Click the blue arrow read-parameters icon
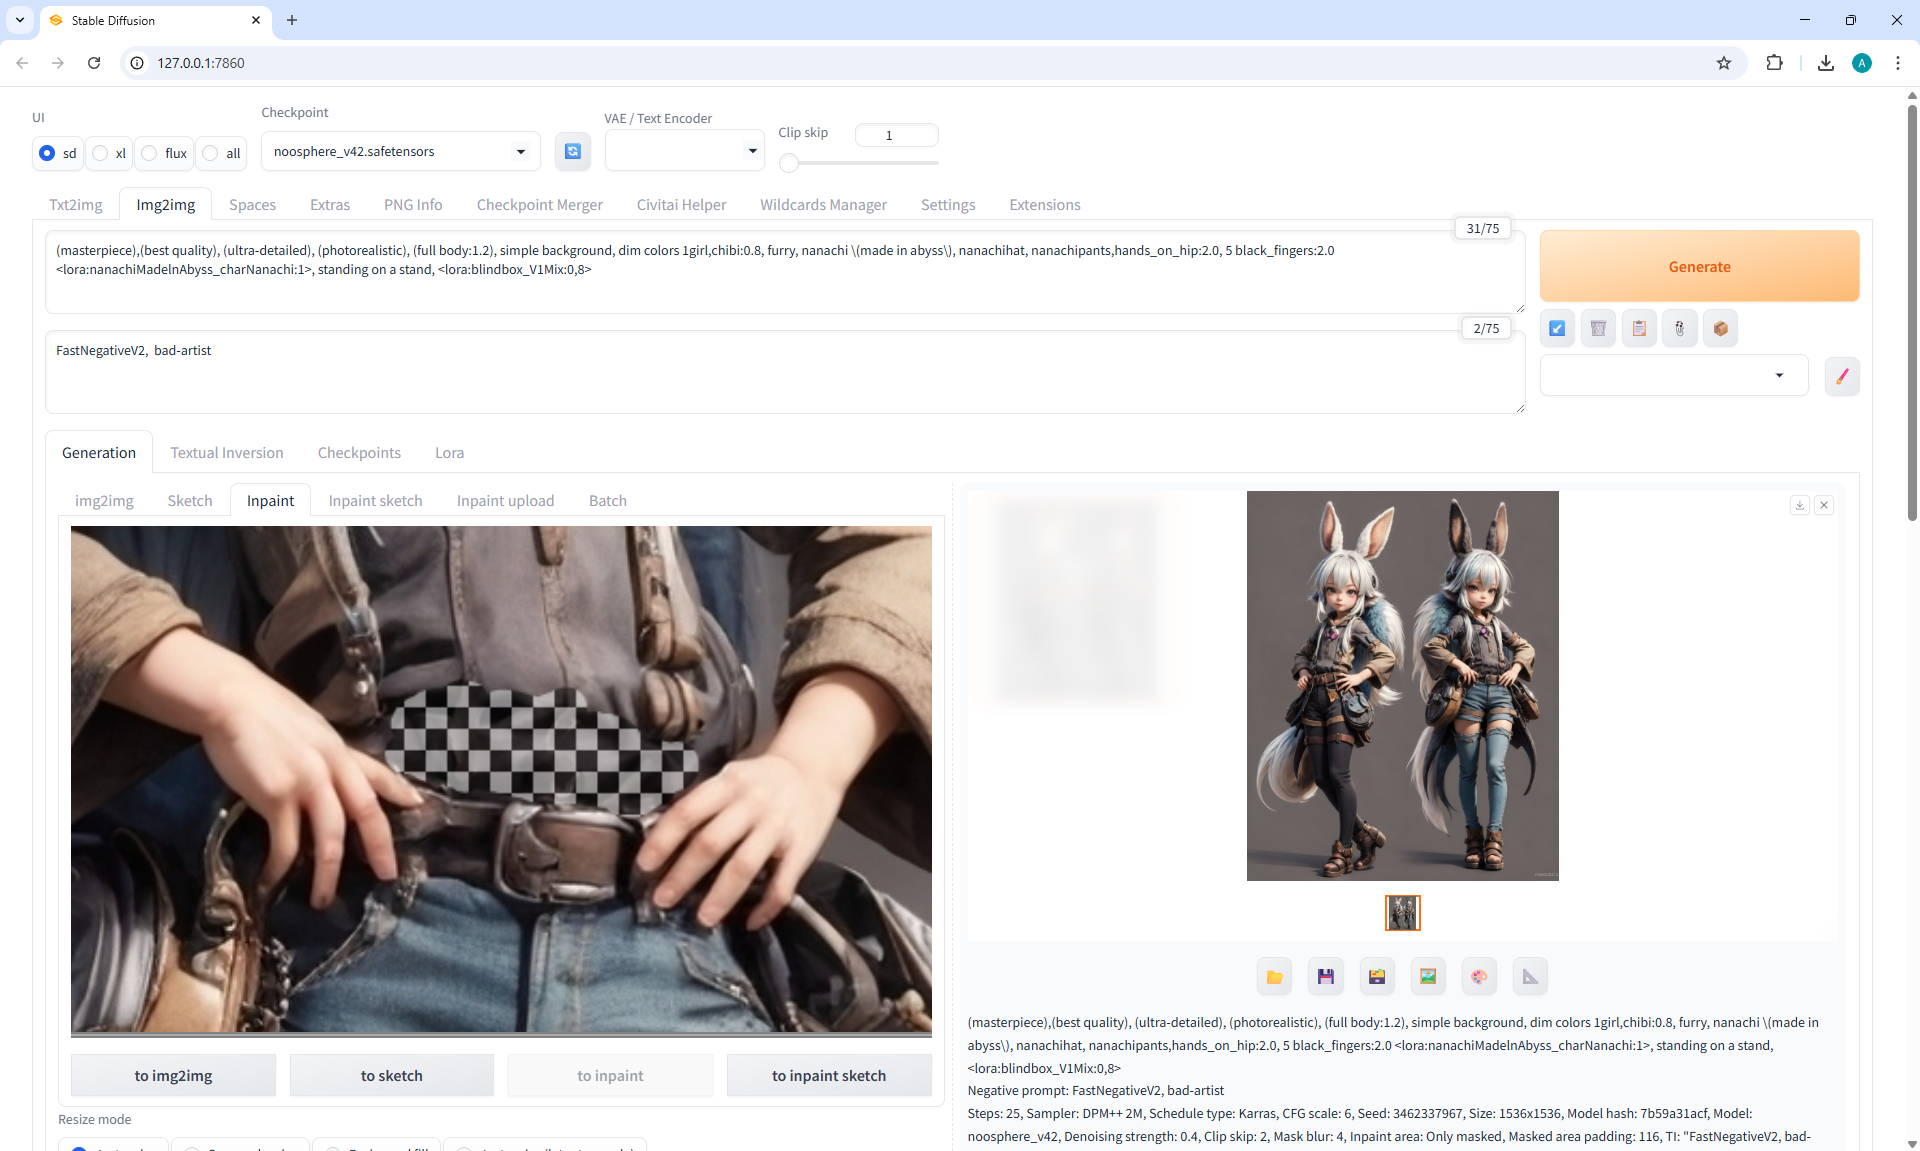 pos(1558,328)
